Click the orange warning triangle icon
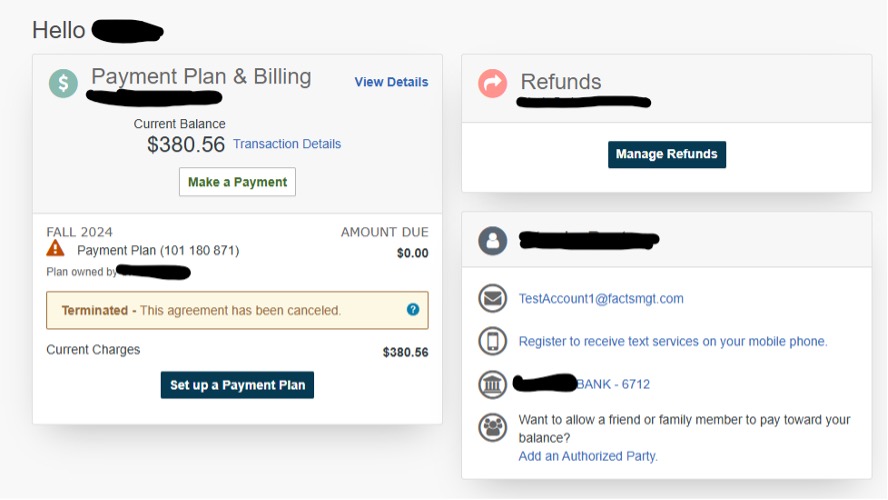This screenshot has width=888, height=500. pyautogui.click(x=56, y=249)
